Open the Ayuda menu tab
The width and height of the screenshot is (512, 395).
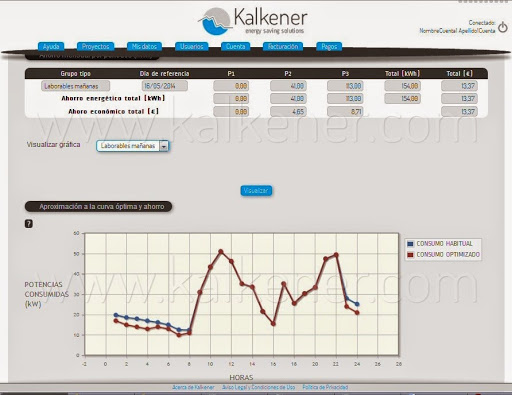tap(51, 46)
